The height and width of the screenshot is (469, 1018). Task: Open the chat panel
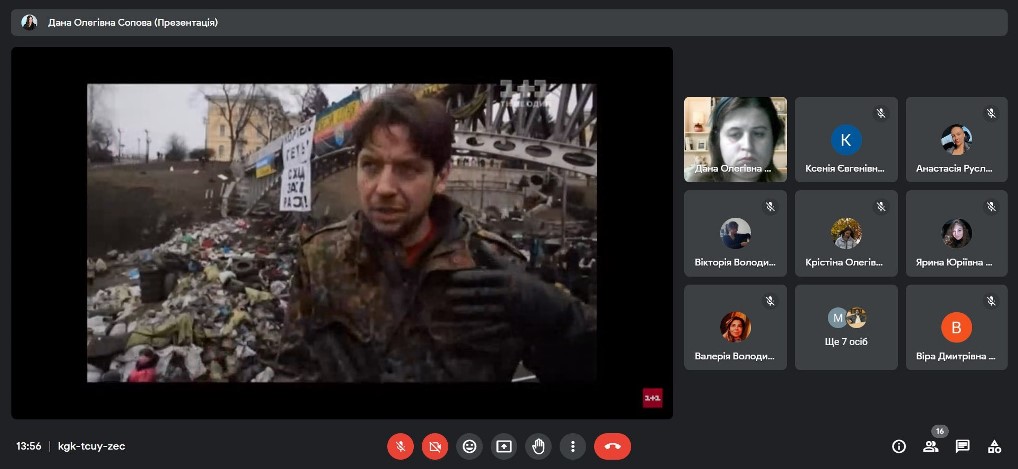(x=962, y=446)
